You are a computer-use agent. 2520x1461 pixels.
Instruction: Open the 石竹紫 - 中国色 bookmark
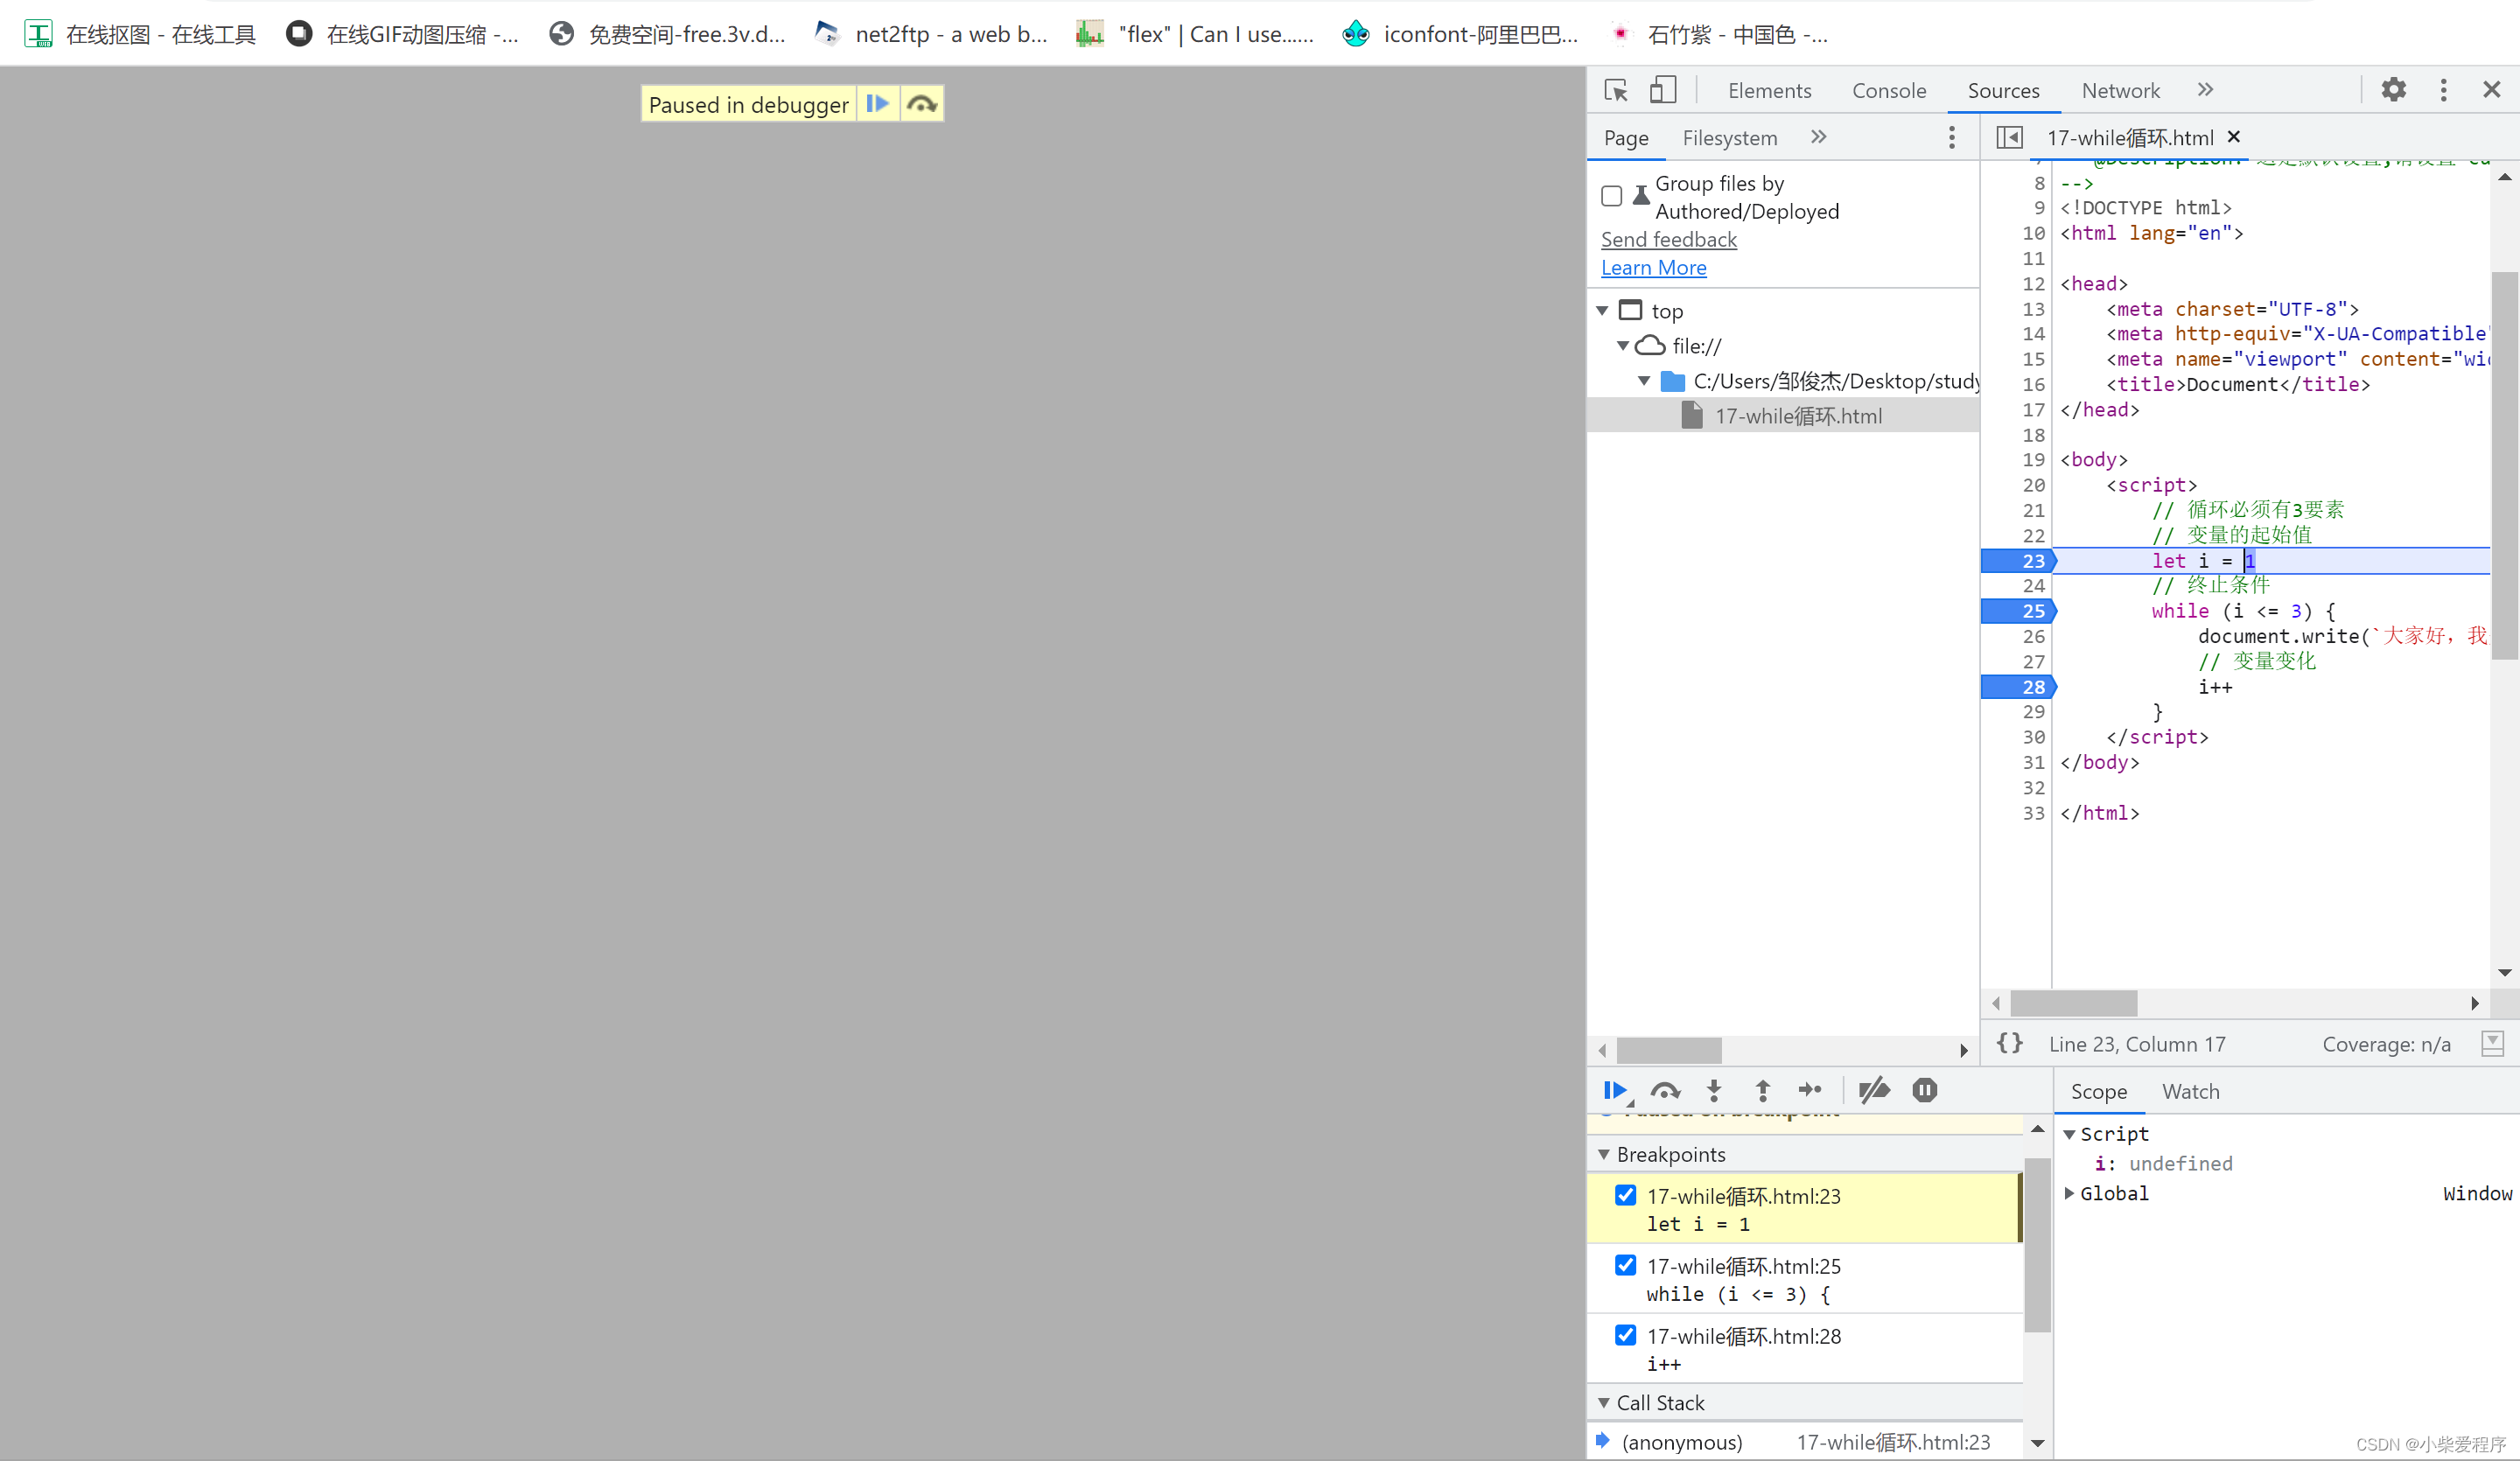(1718, 34)
